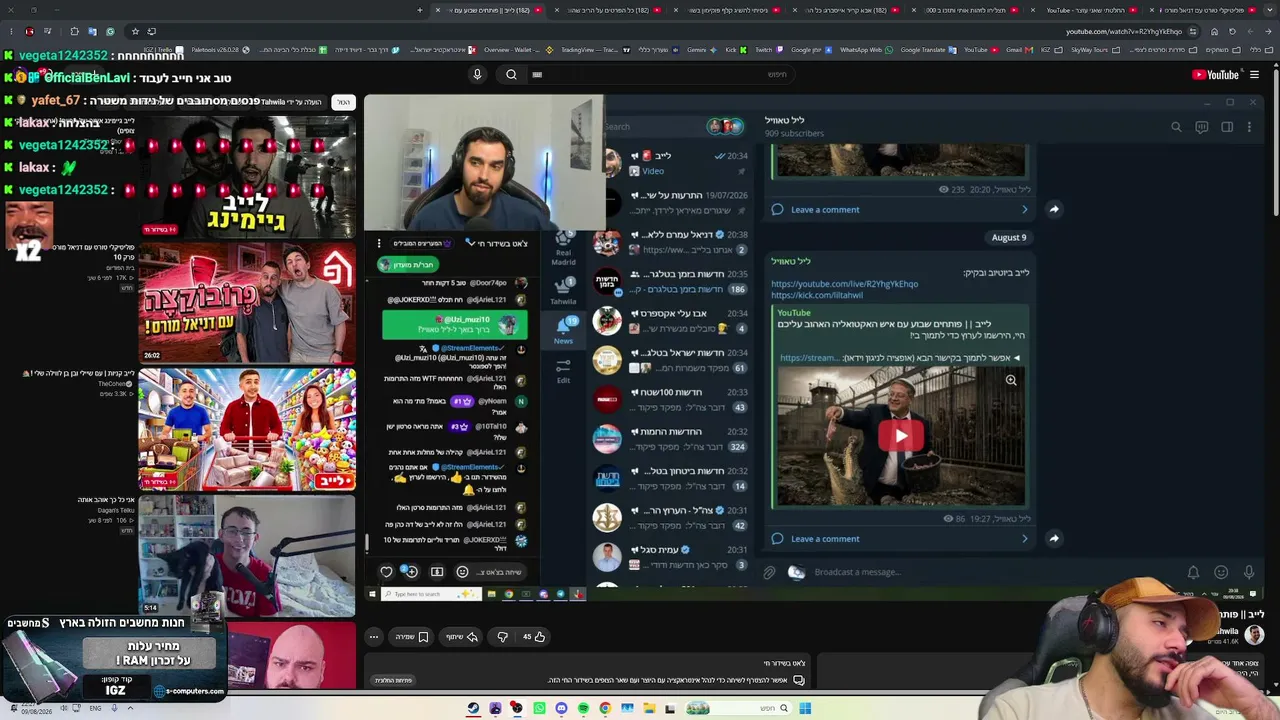Image resolution: width=1280 pixels, height=720 pixels.
Task: Open the Windows Start button in taskbar
Action: point(805,708)
